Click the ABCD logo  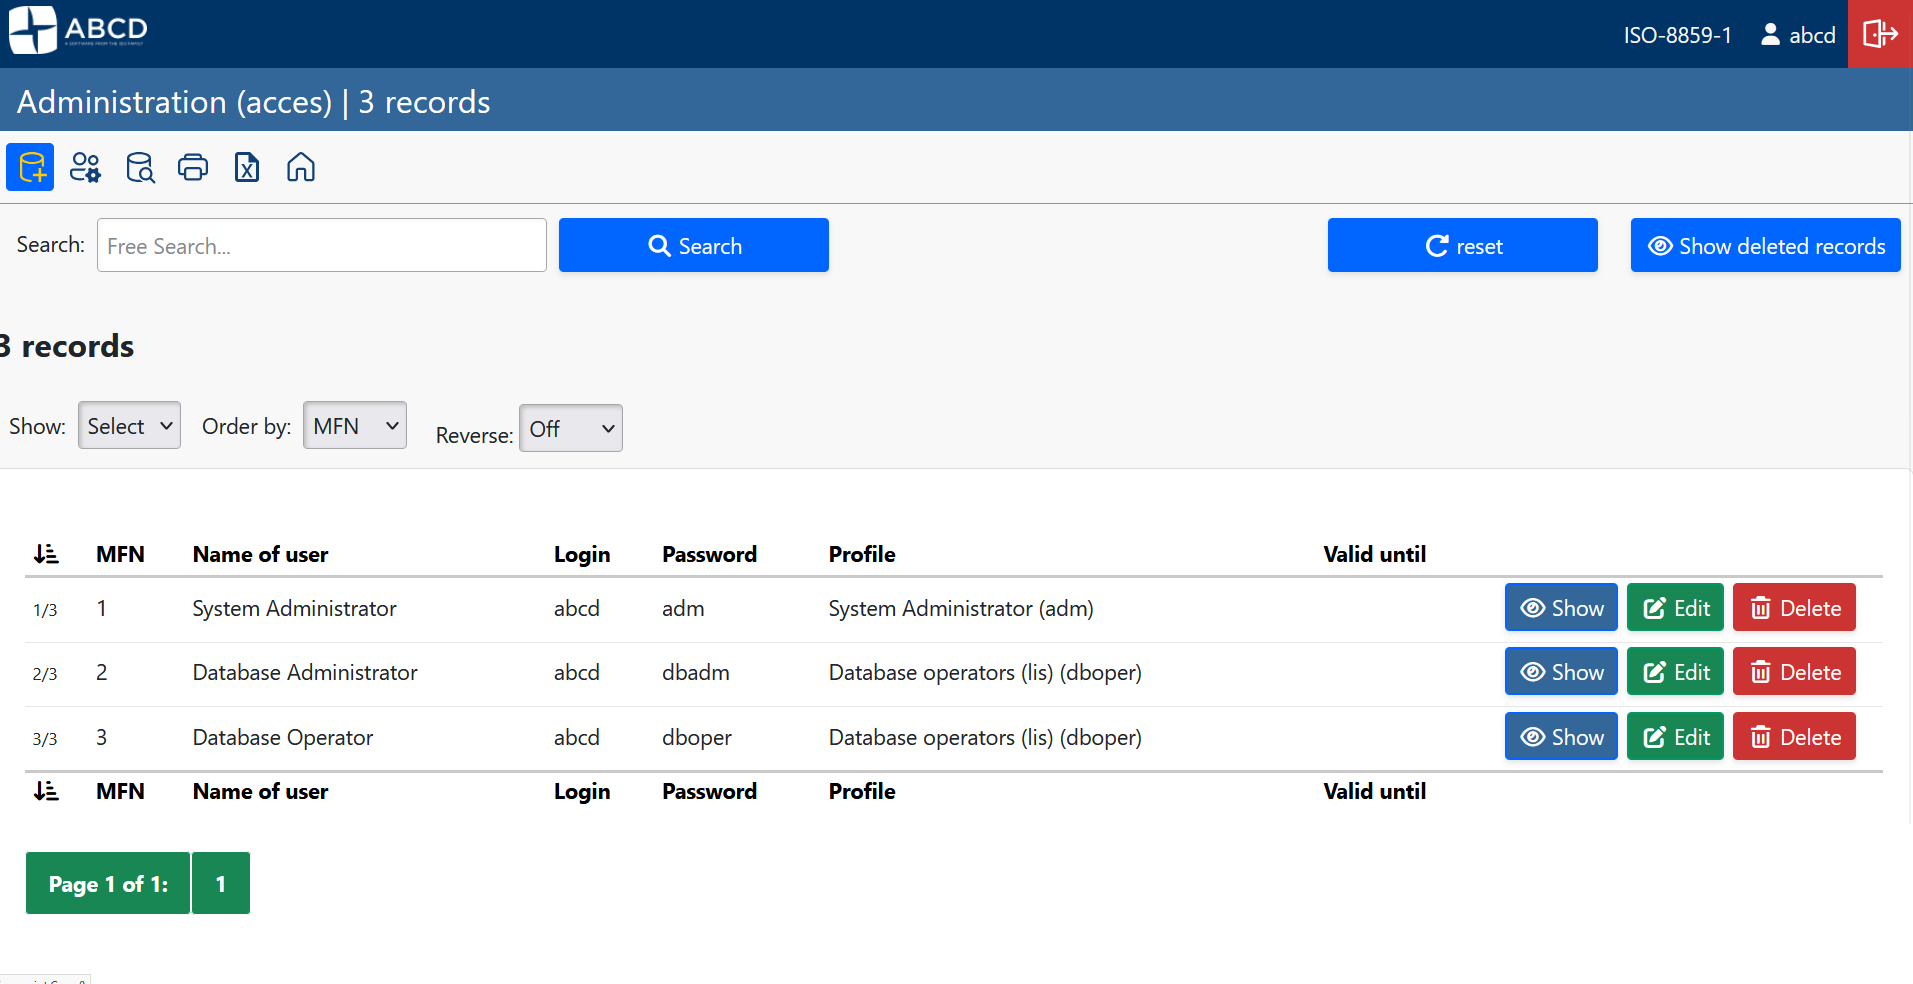[x=78, y=30]
